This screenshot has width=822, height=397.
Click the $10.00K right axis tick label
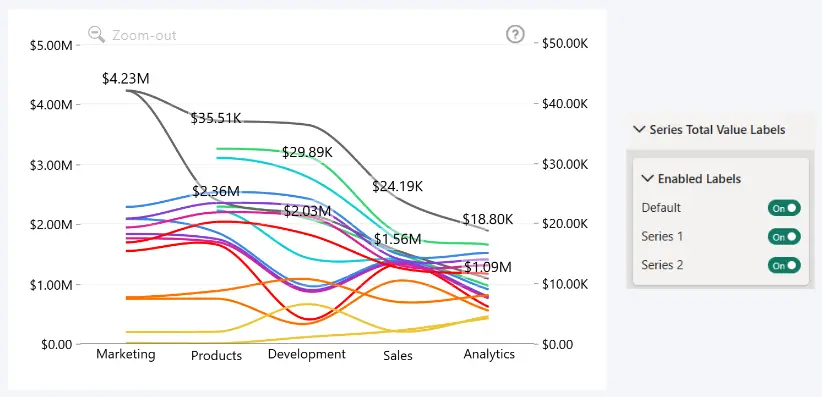point(565,284)
